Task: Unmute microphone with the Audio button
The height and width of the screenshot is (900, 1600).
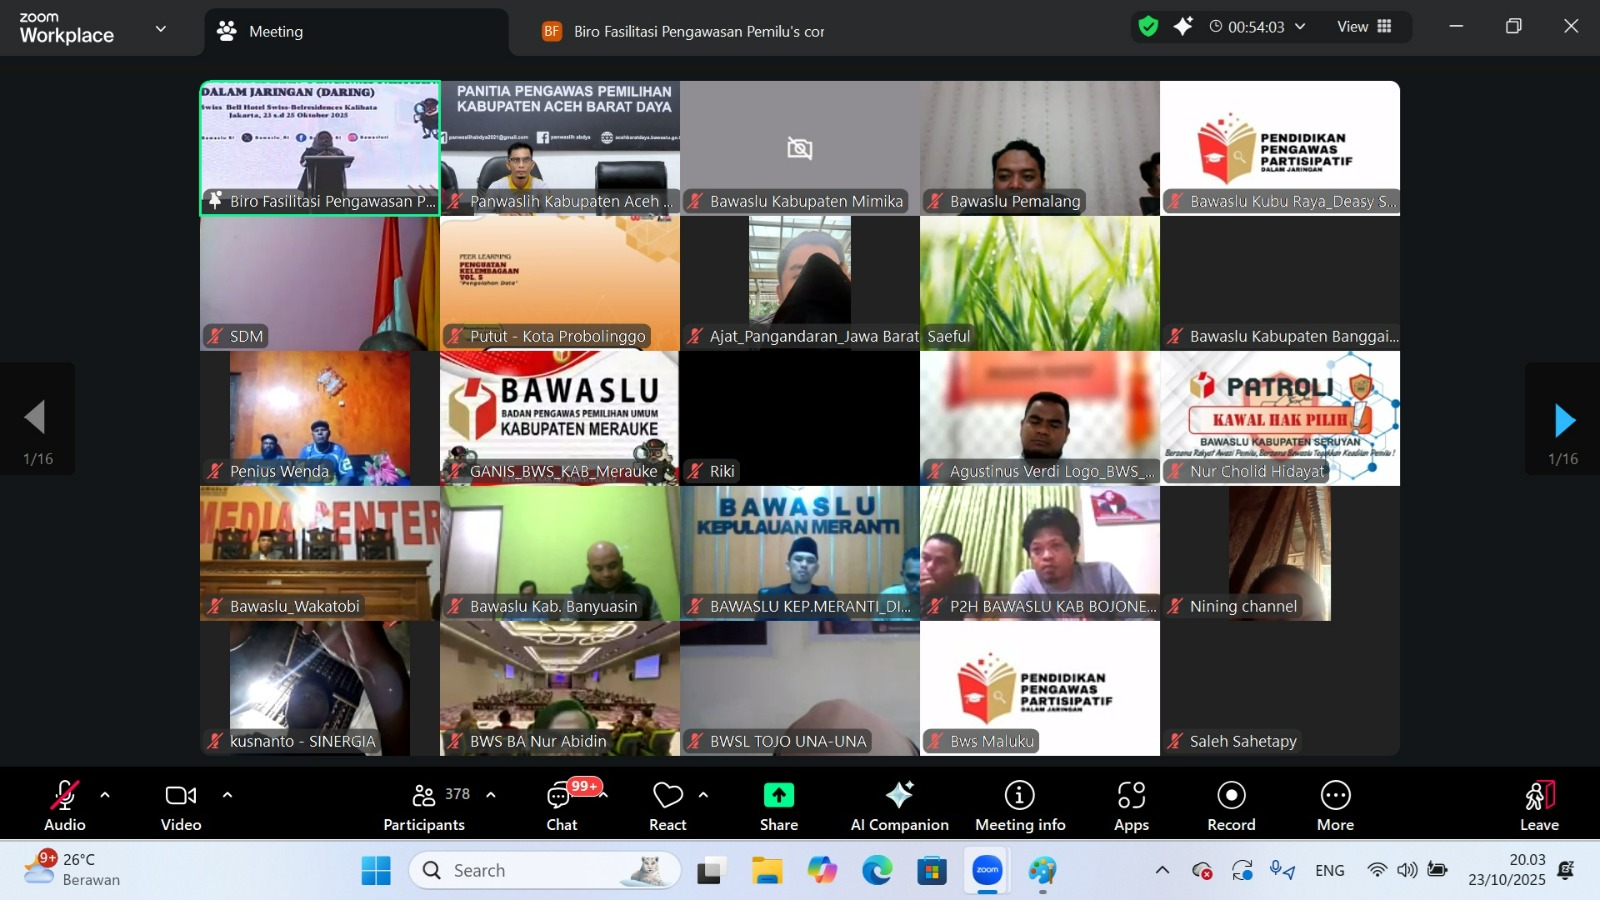Action: pyautogui.click(x=65, y=804)
